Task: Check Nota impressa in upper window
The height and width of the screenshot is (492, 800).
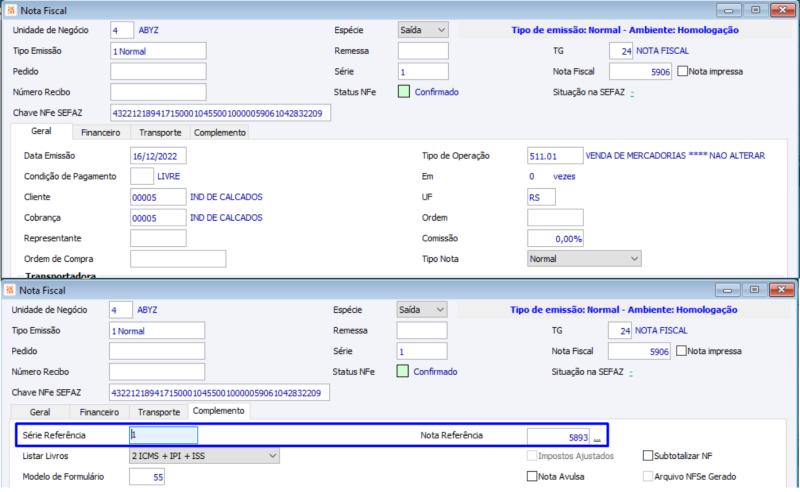Action: pyautogui.click(x=682, y=71)
